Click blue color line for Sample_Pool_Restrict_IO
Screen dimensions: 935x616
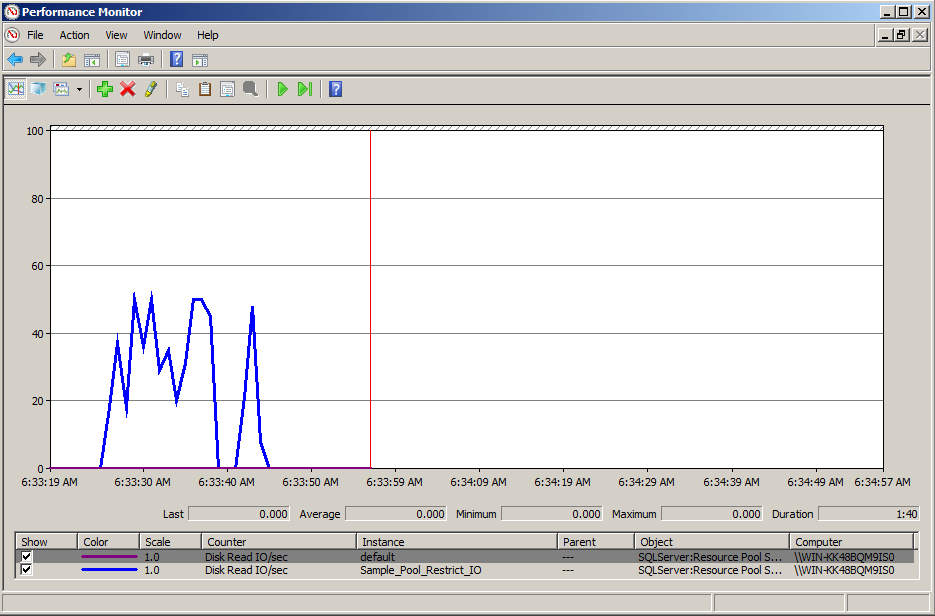(109, 571)
